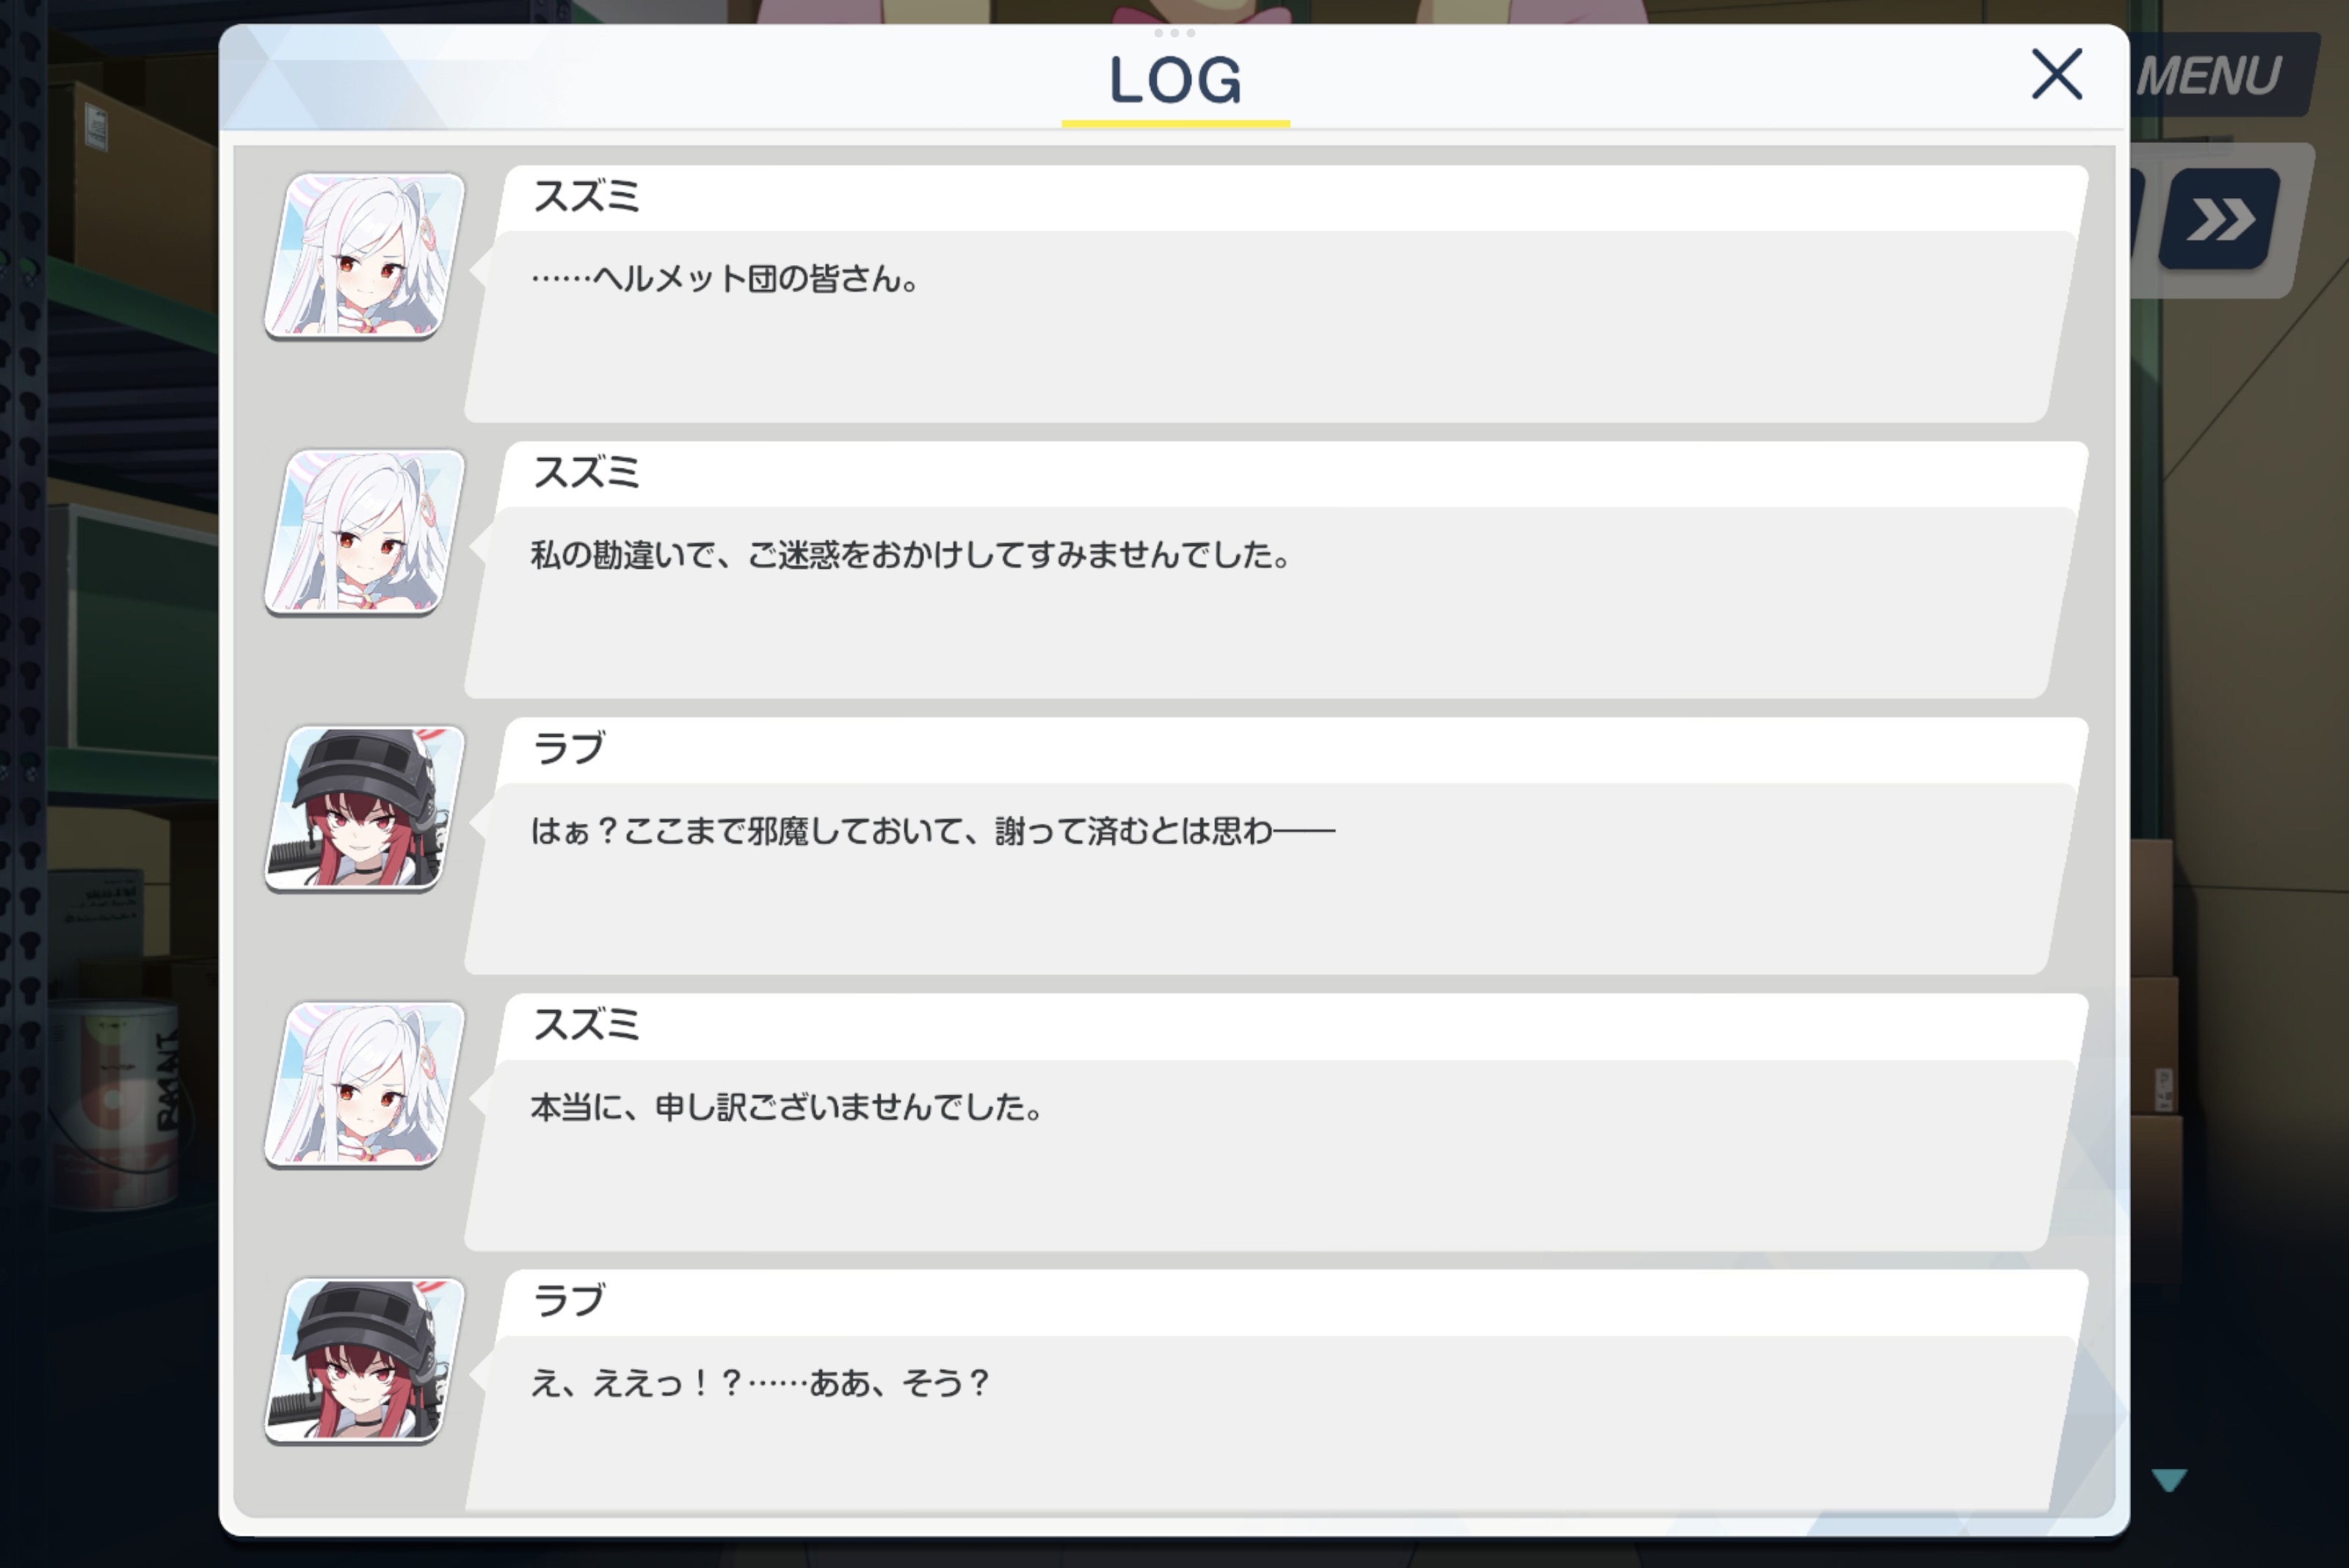Click the helmet girl portrait in third entry
The height and width of the screenshot is (1568, 2349).
click(x=365, y=808)
